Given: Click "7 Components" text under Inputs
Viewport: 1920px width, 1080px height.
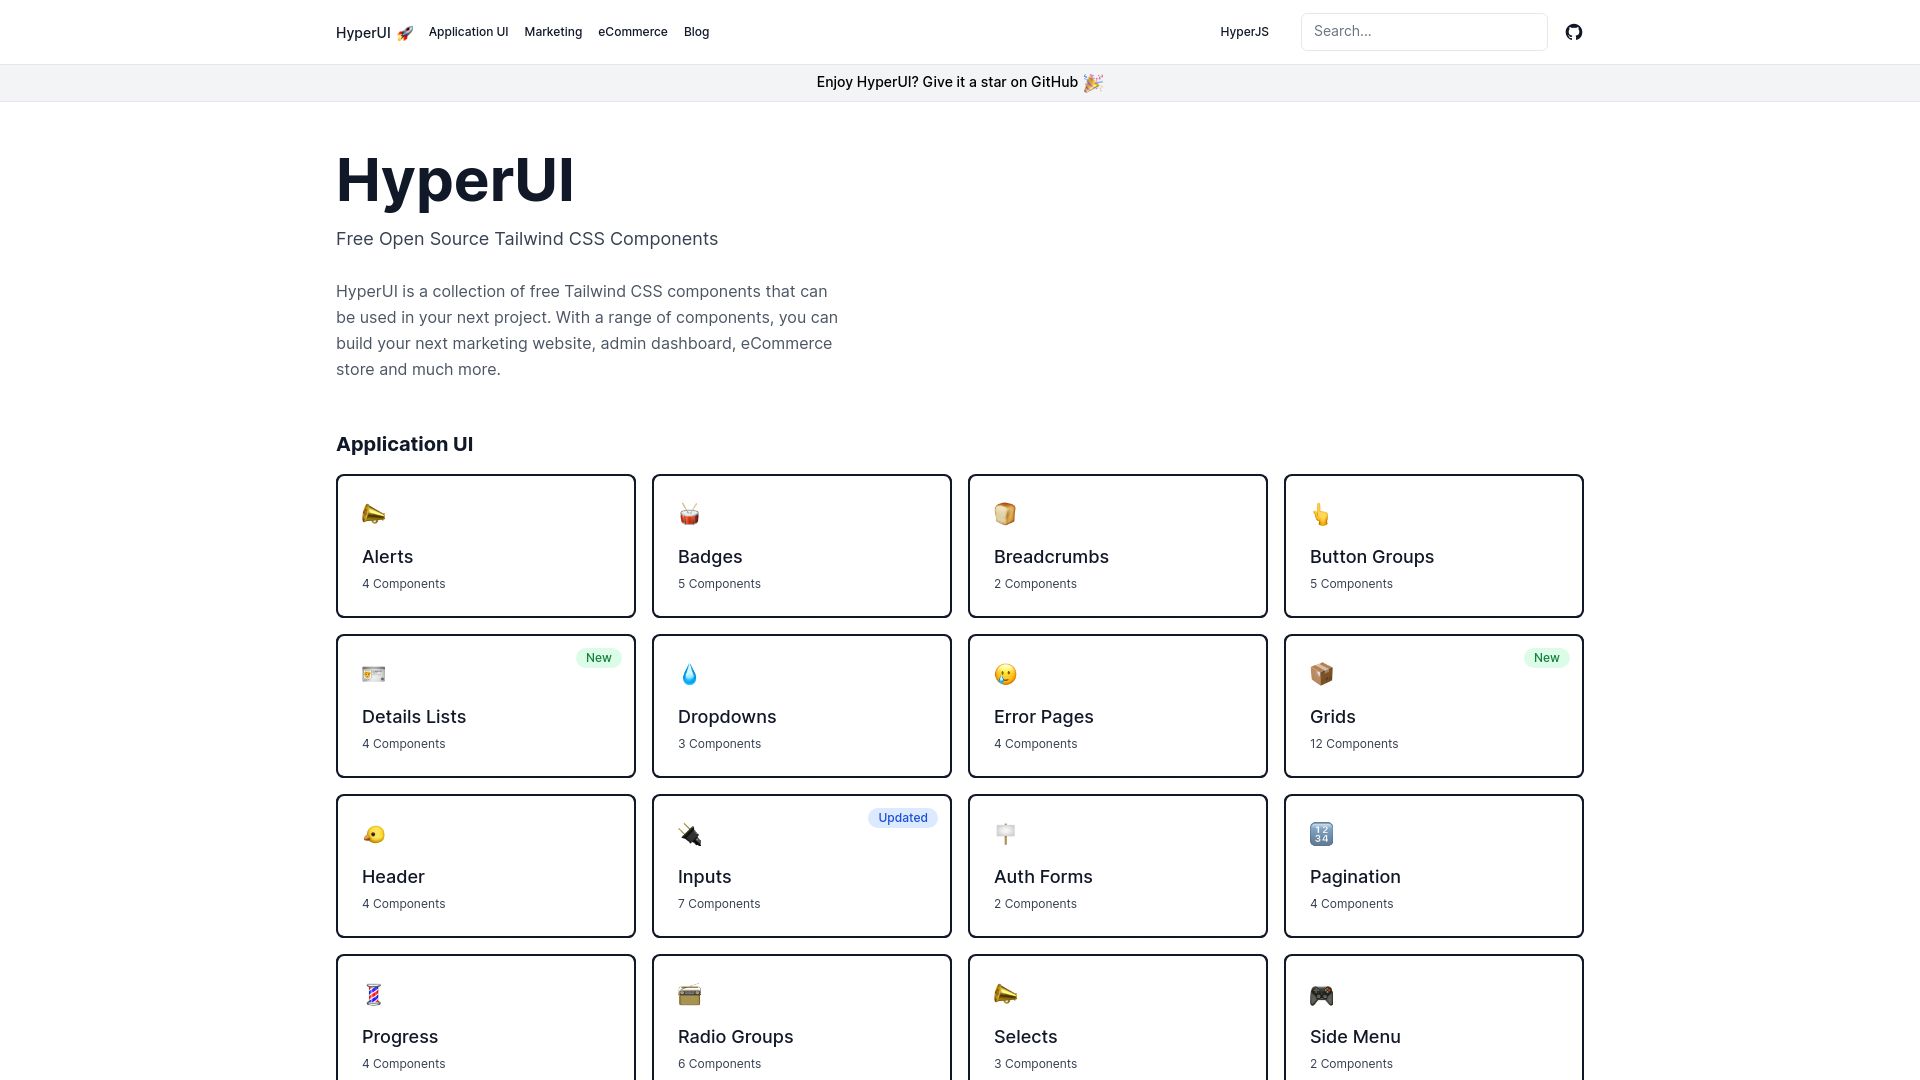Looking at the screenshot, I should coord(719,904).
